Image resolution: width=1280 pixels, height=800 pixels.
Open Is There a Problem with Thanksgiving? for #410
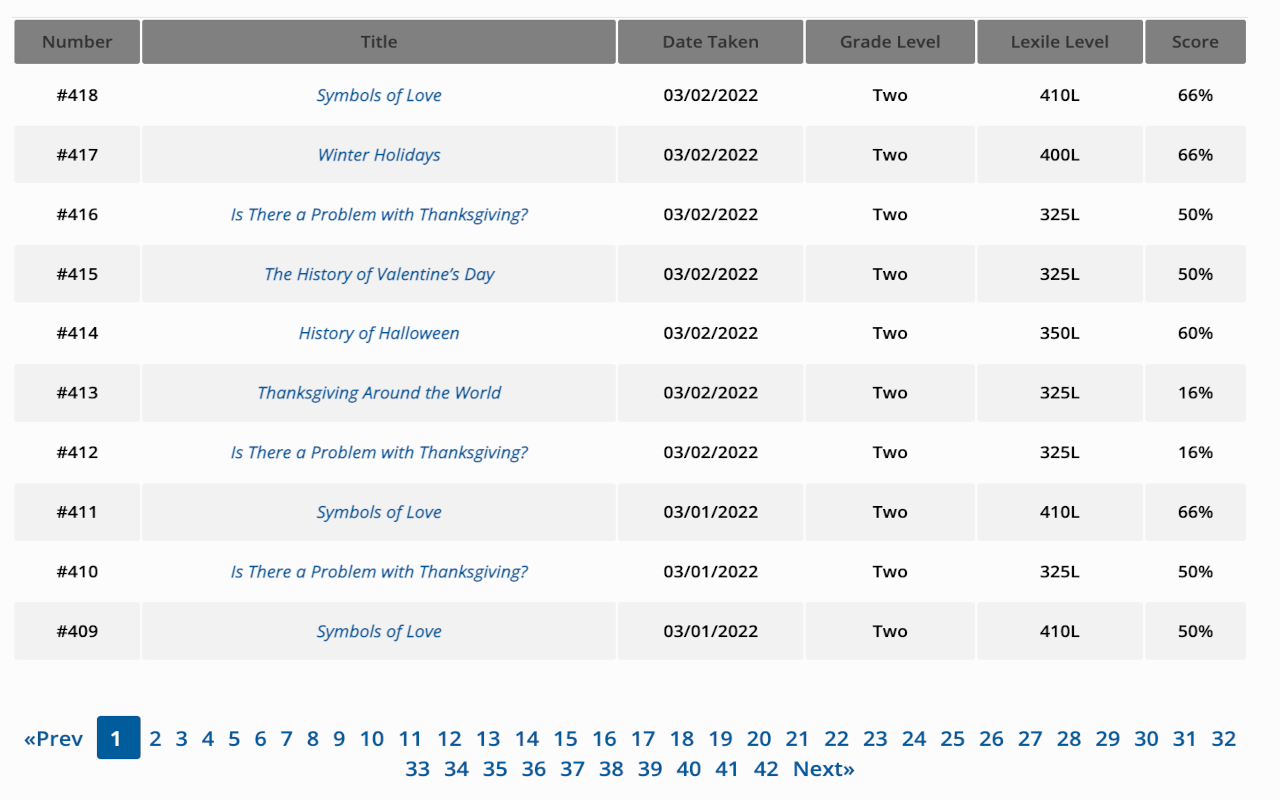point(379,571)
